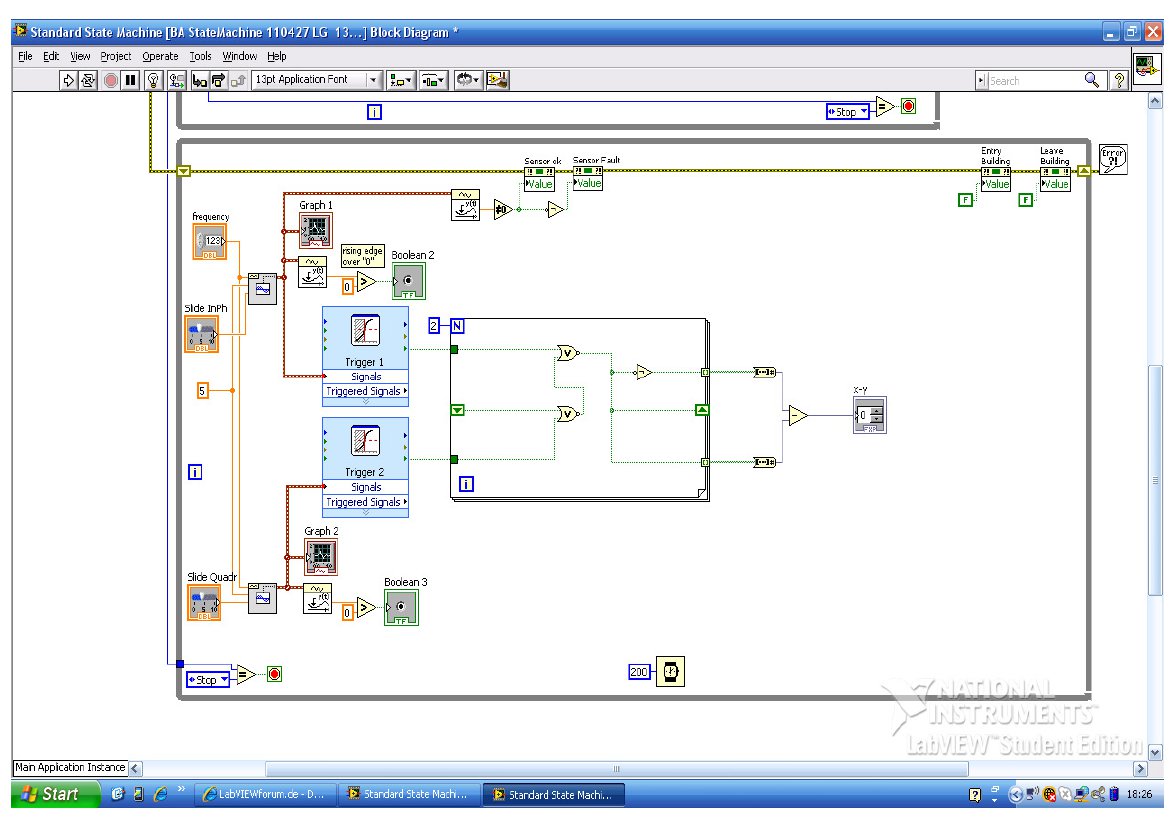The height and width of the screenshot is (826, 1169).
Task: Click the Step Over button
Action: [x=218, y=80]
